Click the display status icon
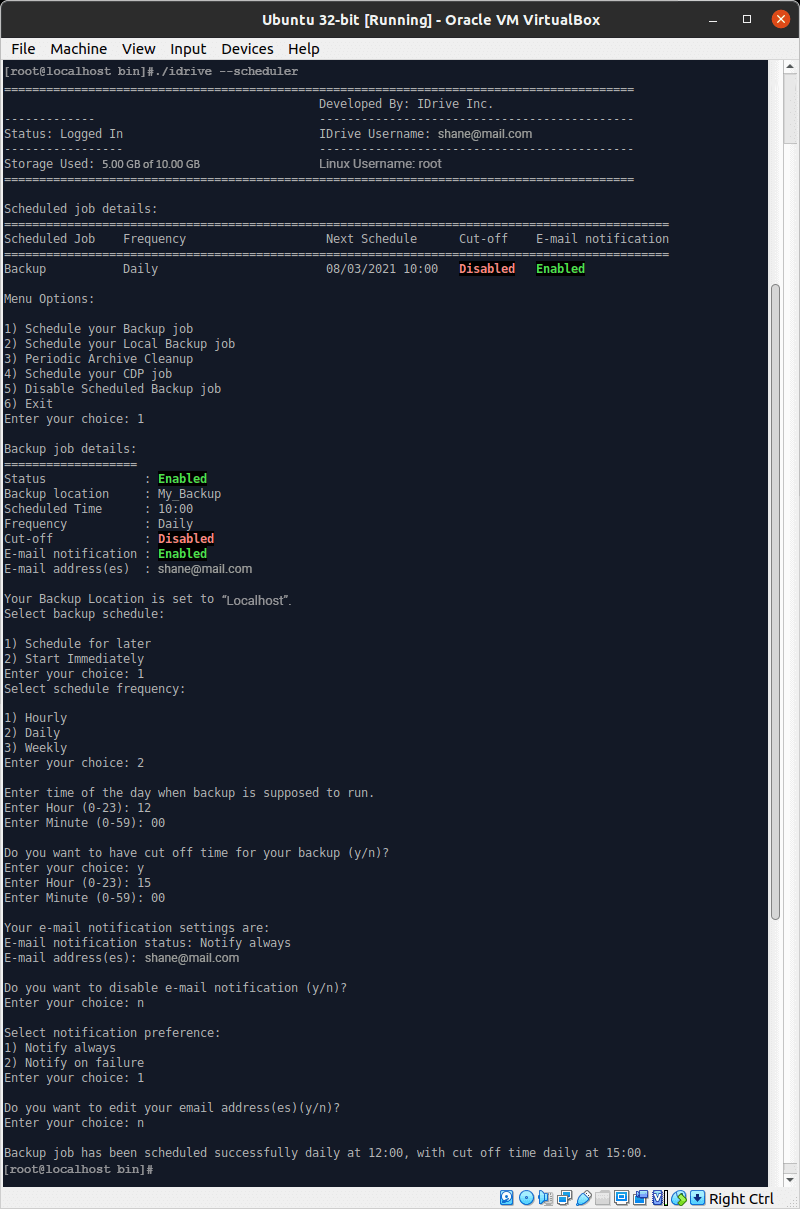 [x=621, y=1198]
